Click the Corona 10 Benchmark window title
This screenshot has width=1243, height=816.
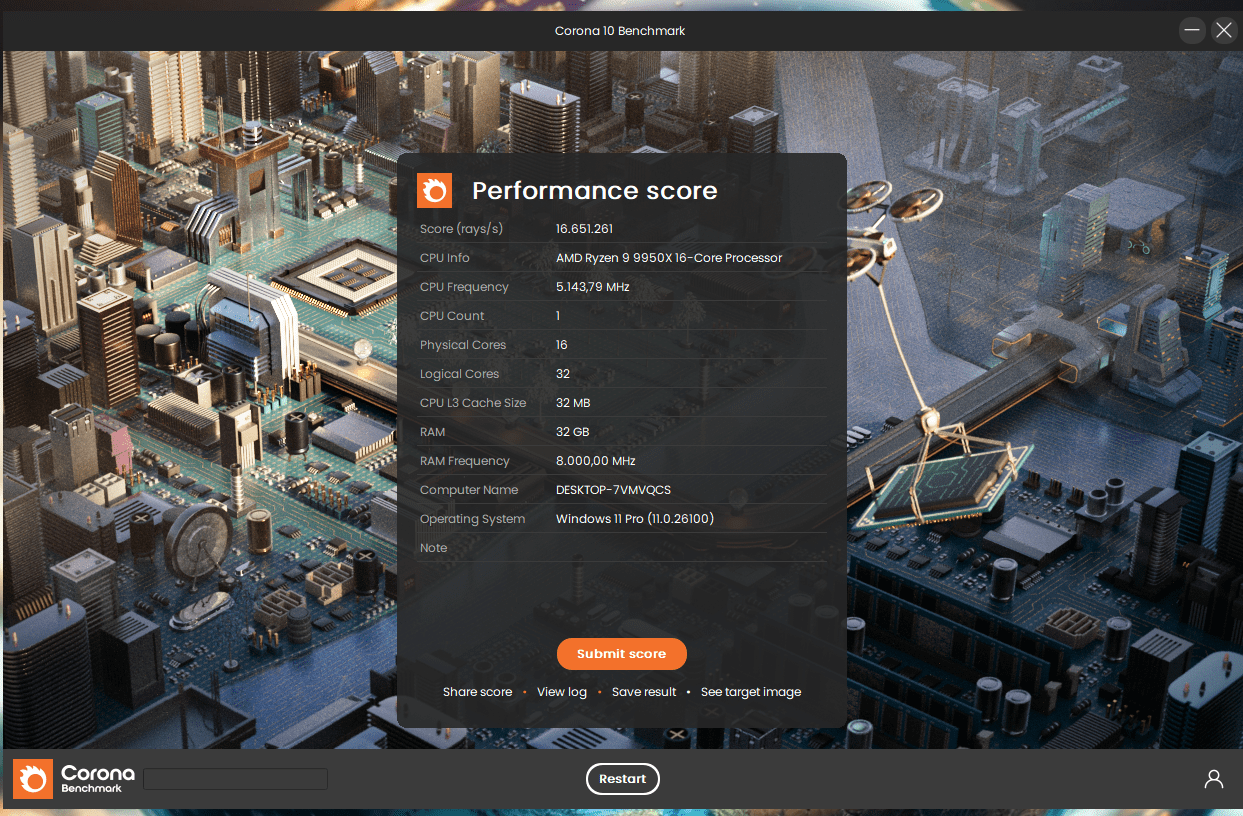[620, 31]
